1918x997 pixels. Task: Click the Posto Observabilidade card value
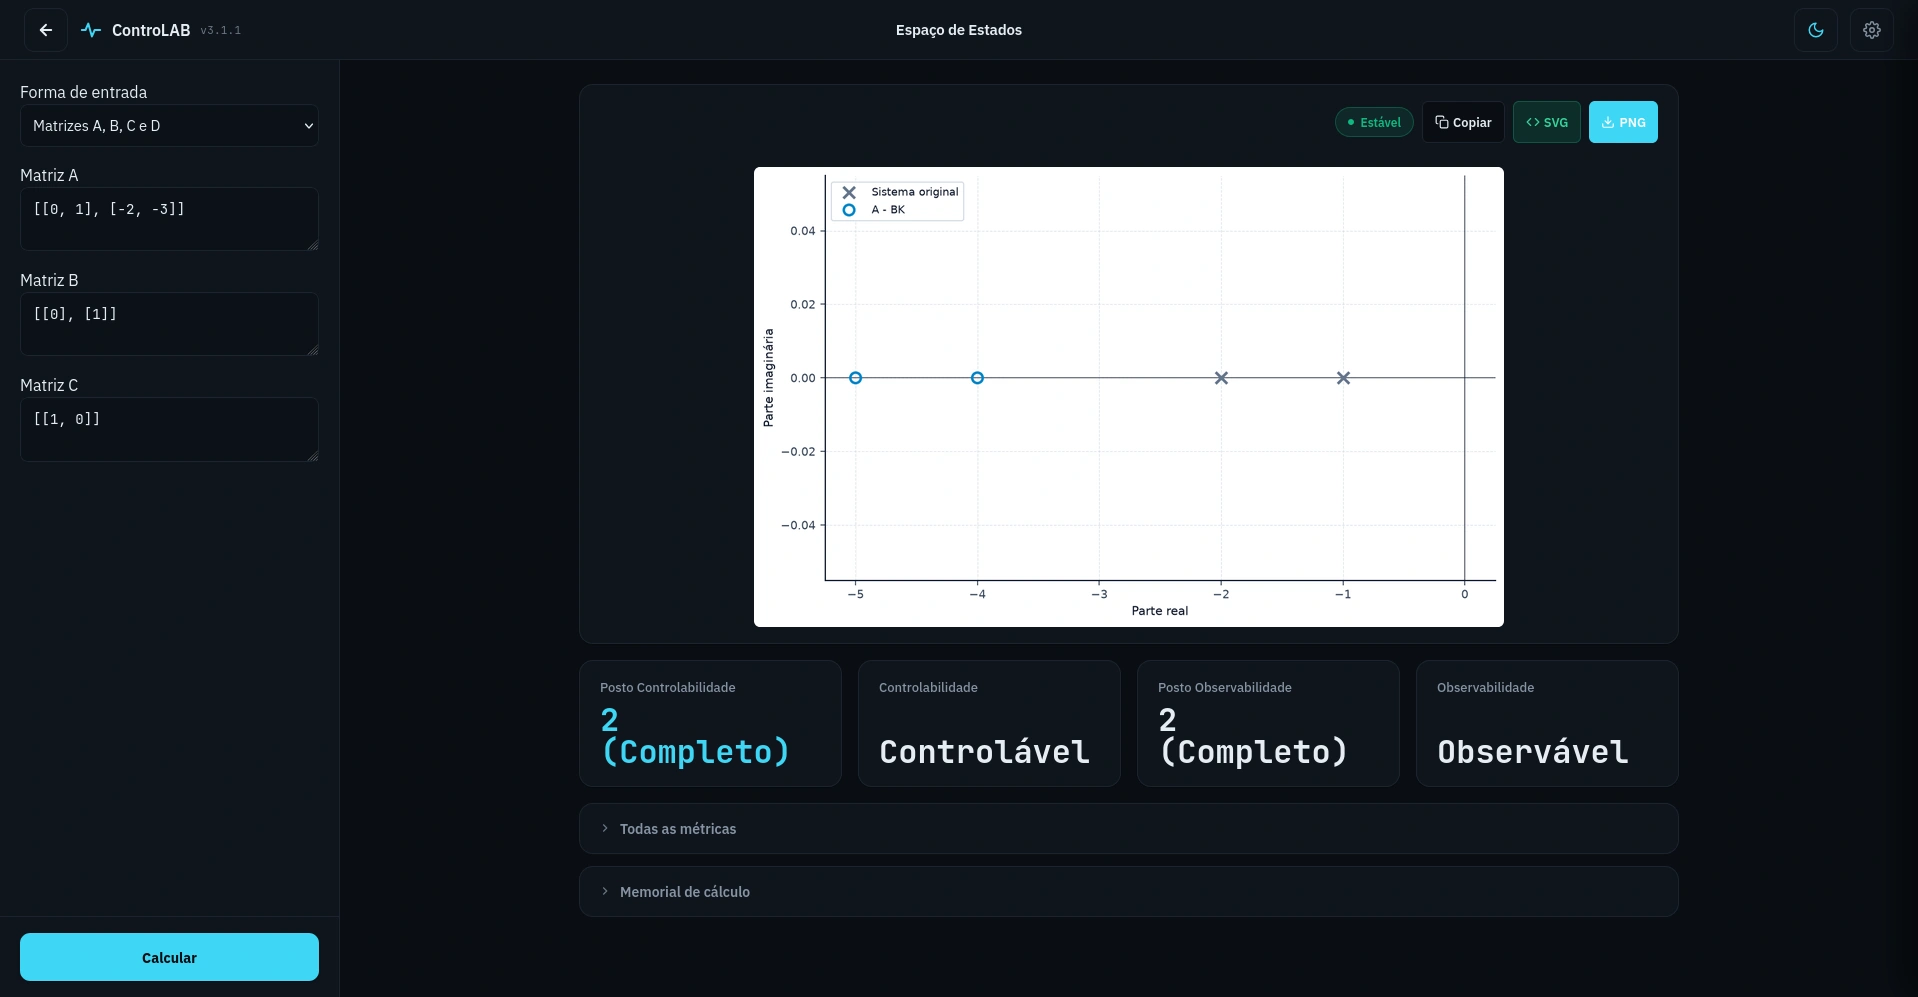point(1253,736)
